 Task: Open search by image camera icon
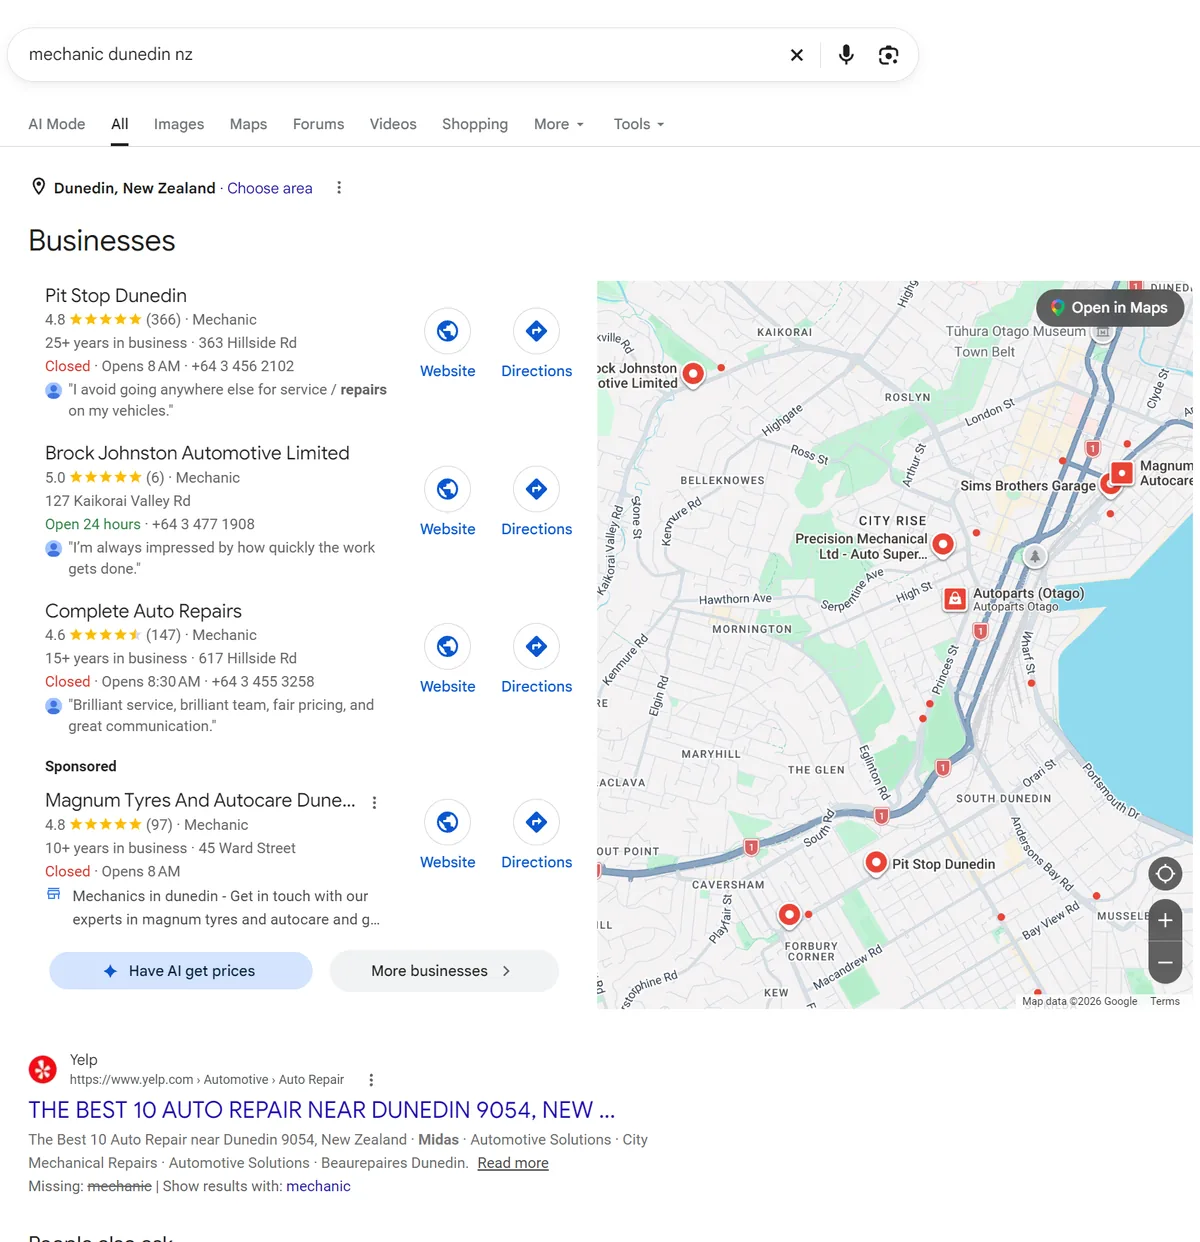(888, 55)
